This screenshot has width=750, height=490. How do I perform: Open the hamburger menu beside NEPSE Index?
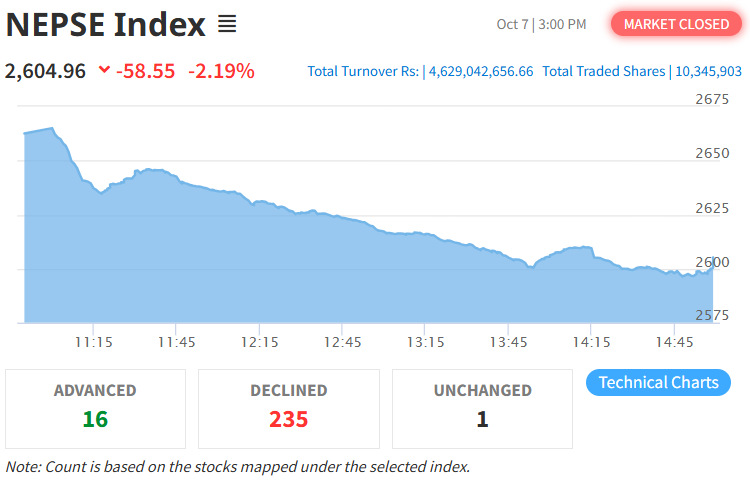[x=227, y=23]
